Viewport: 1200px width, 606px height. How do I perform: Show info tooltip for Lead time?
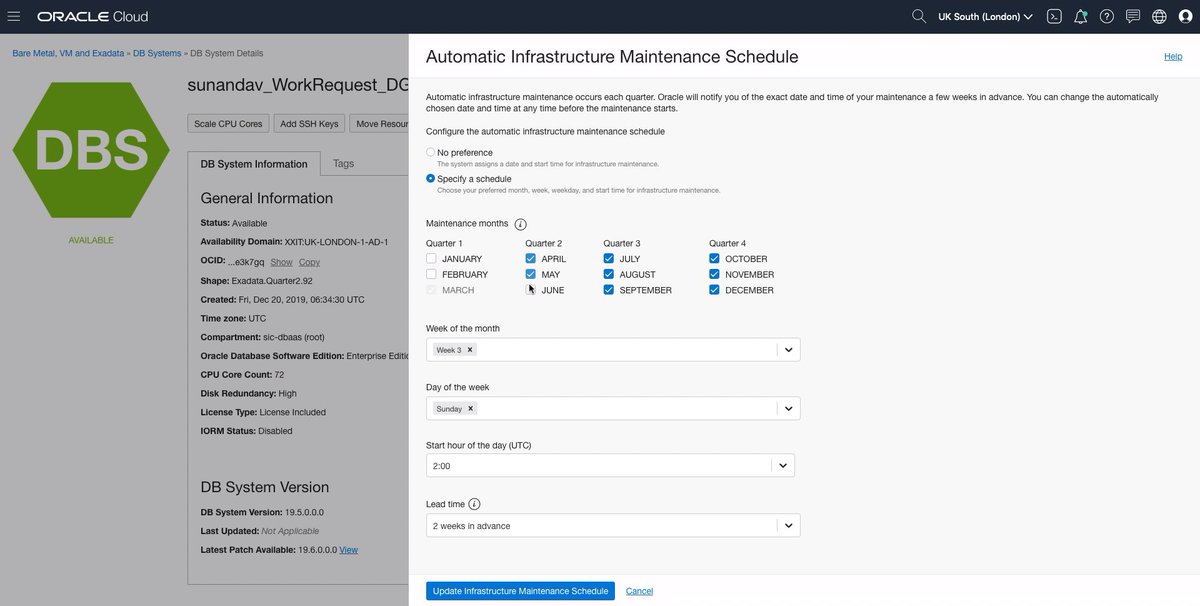[x=474, y=505]
